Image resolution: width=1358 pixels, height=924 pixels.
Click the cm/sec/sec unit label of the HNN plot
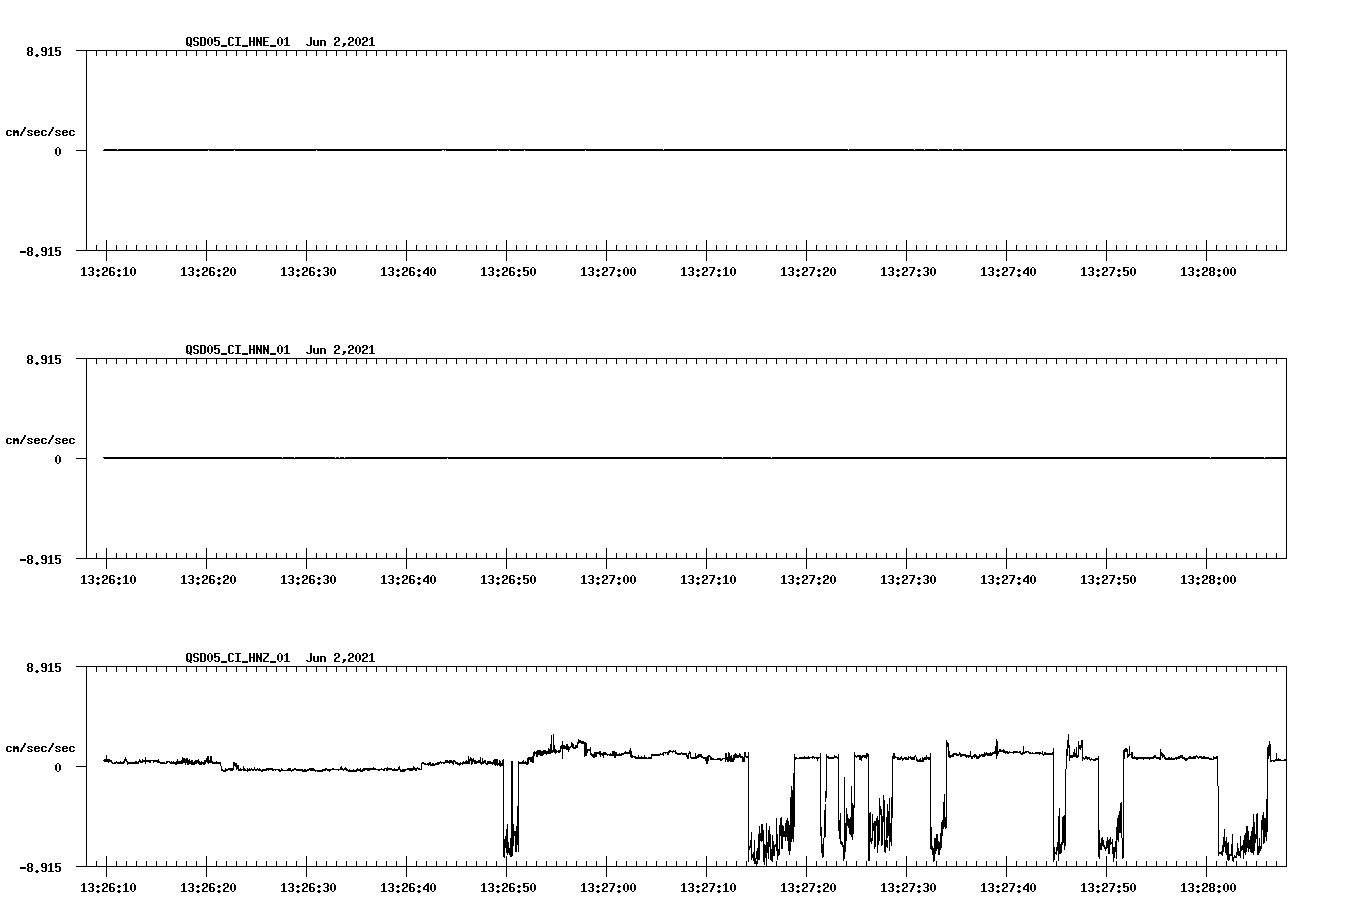(40, 440)
